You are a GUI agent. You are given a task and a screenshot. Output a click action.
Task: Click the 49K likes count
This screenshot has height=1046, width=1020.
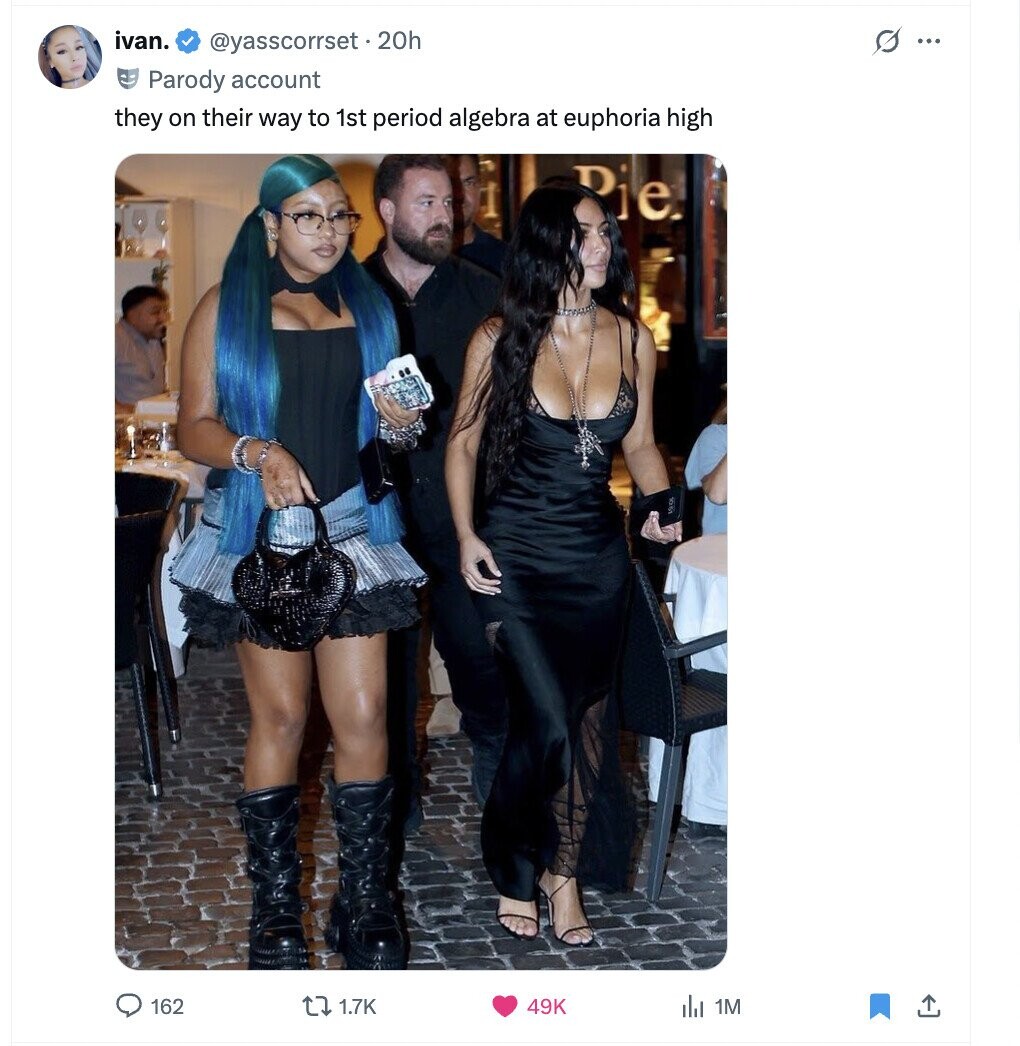(x=546, y=1006)
